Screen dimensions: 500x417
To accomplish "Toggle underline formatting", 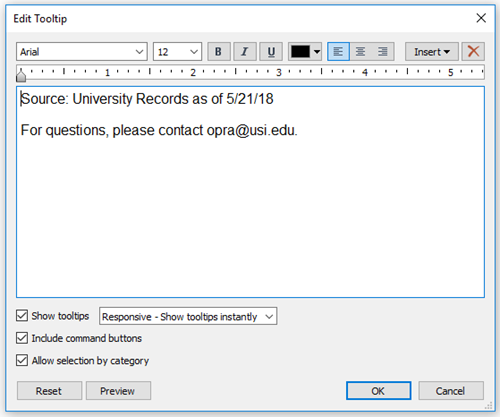I will [271, 52].
